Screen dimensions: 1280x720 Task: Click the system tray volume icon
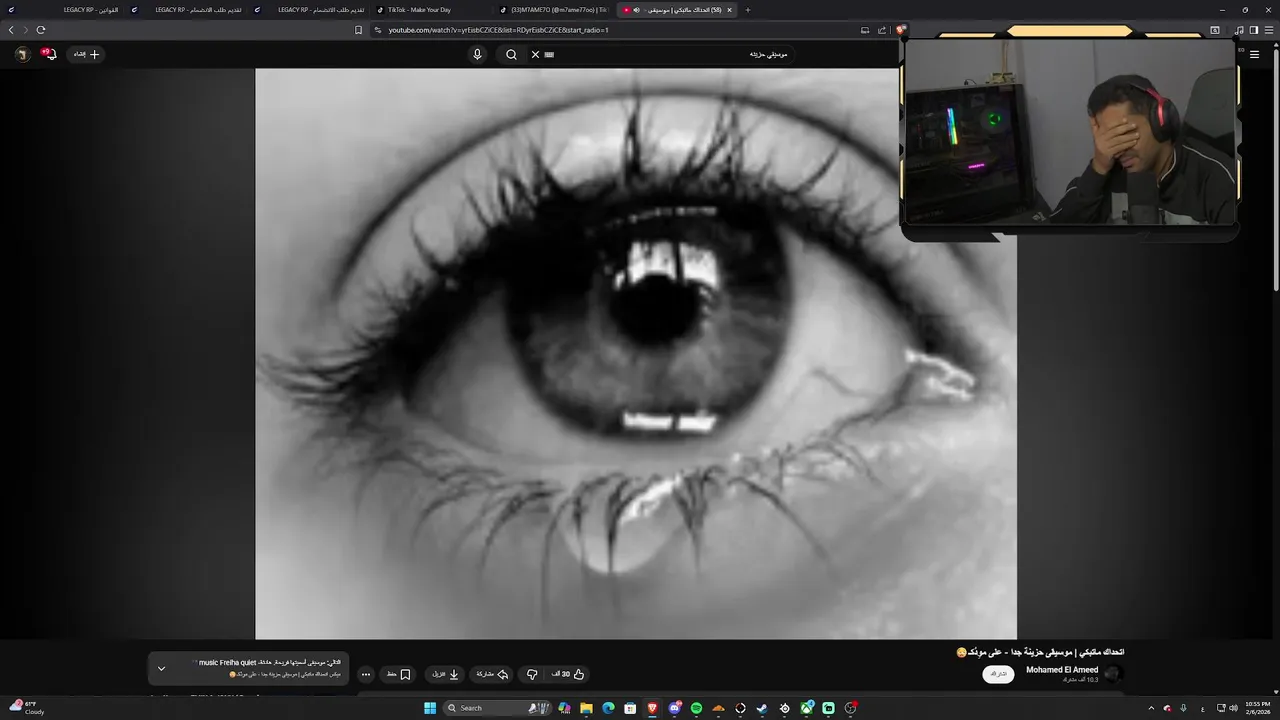tap(1233, 708)
